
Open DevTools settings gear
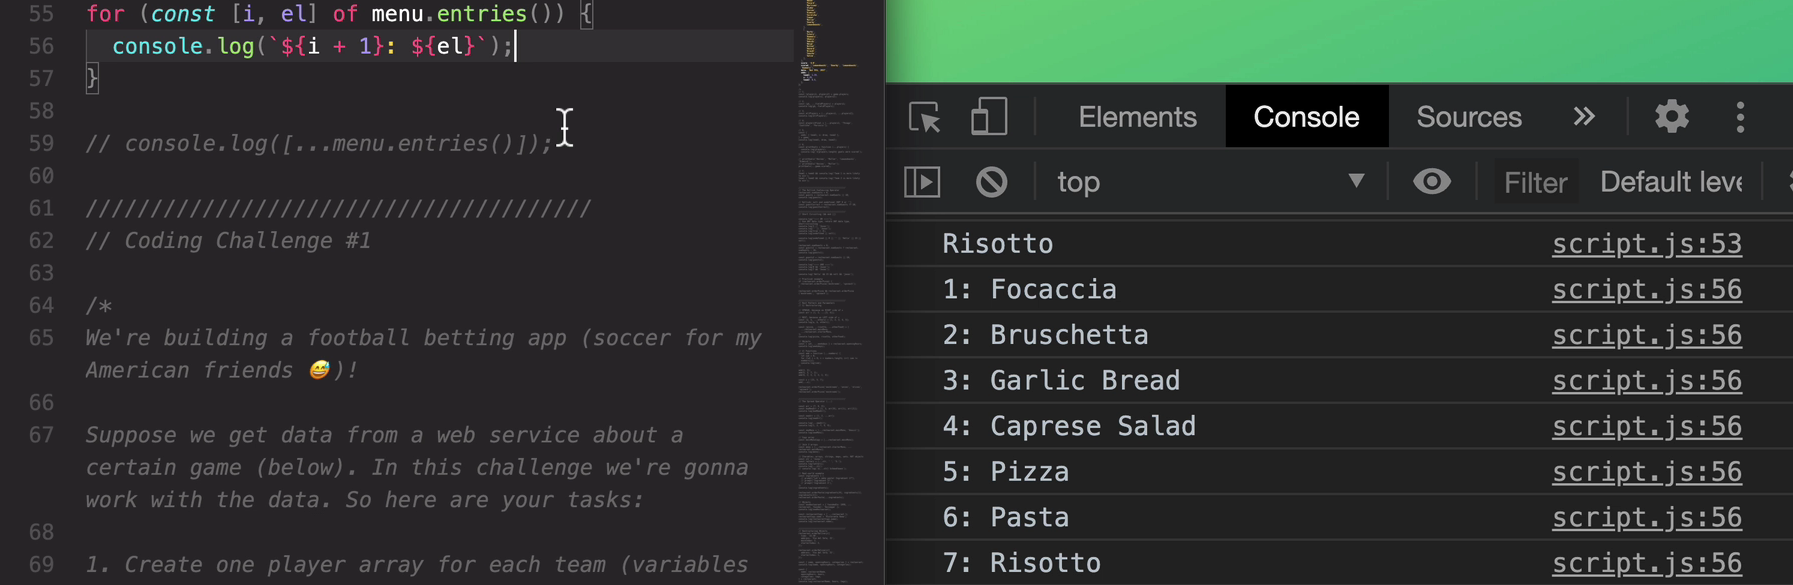pos(1671,117)
